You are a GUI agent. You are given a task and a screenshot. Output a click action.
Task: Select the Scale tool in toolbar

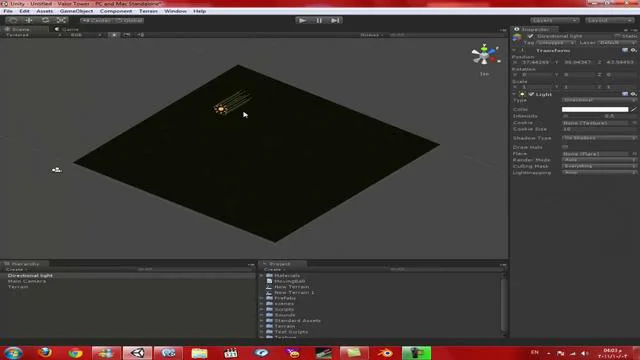pos(61,20)
